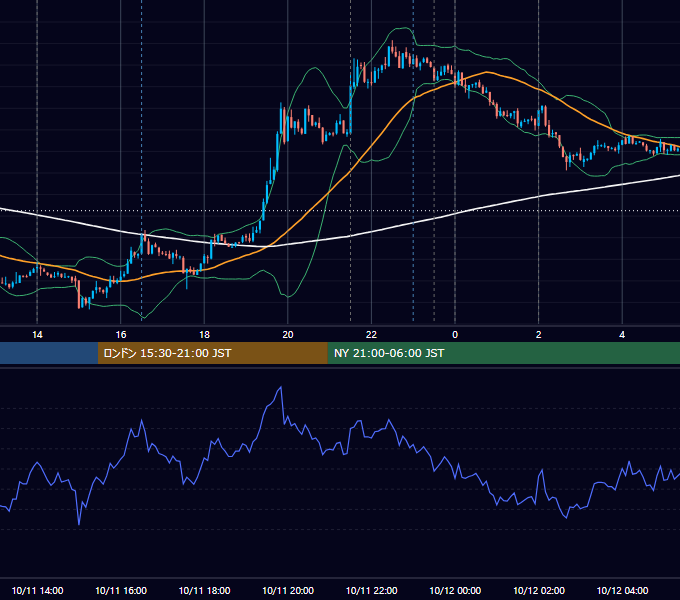
Task: Click the 10/12 04:00 date label
Action: tap(622, 590)
